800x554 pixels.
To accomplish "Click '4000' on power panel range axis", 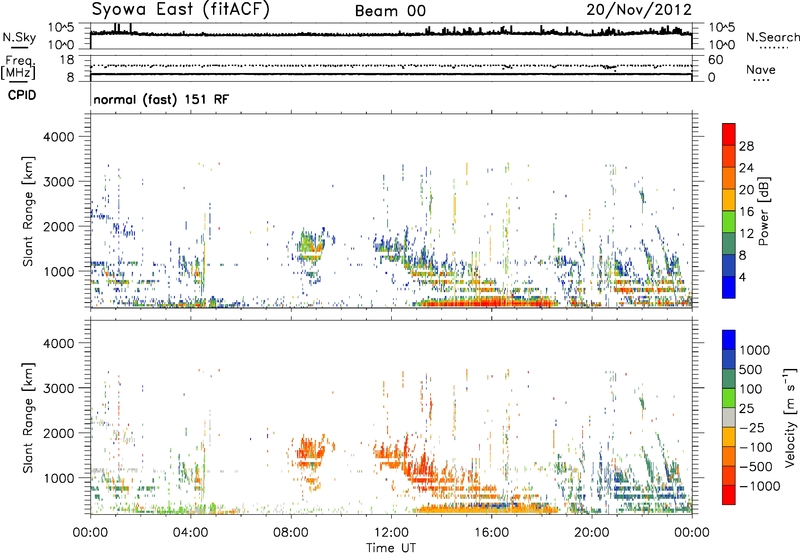I will pos(58,137).
